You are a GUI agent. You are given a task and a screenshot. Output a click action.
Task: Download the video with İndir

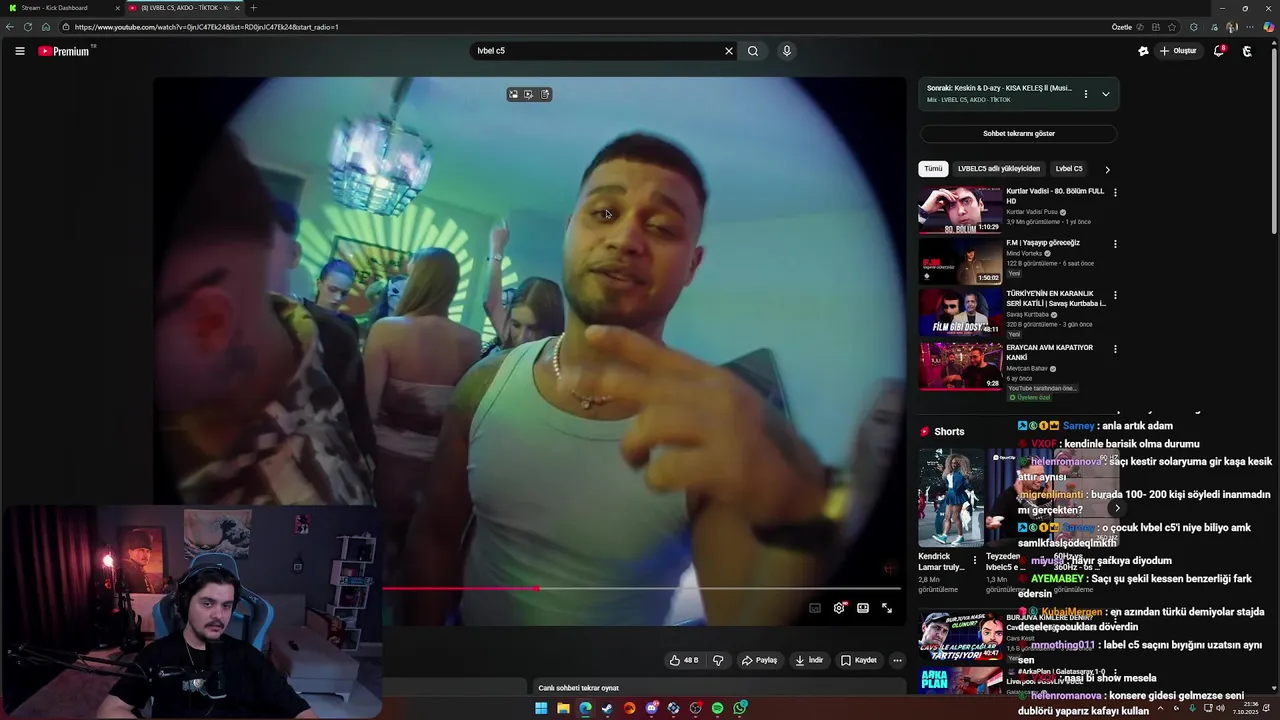808,660
